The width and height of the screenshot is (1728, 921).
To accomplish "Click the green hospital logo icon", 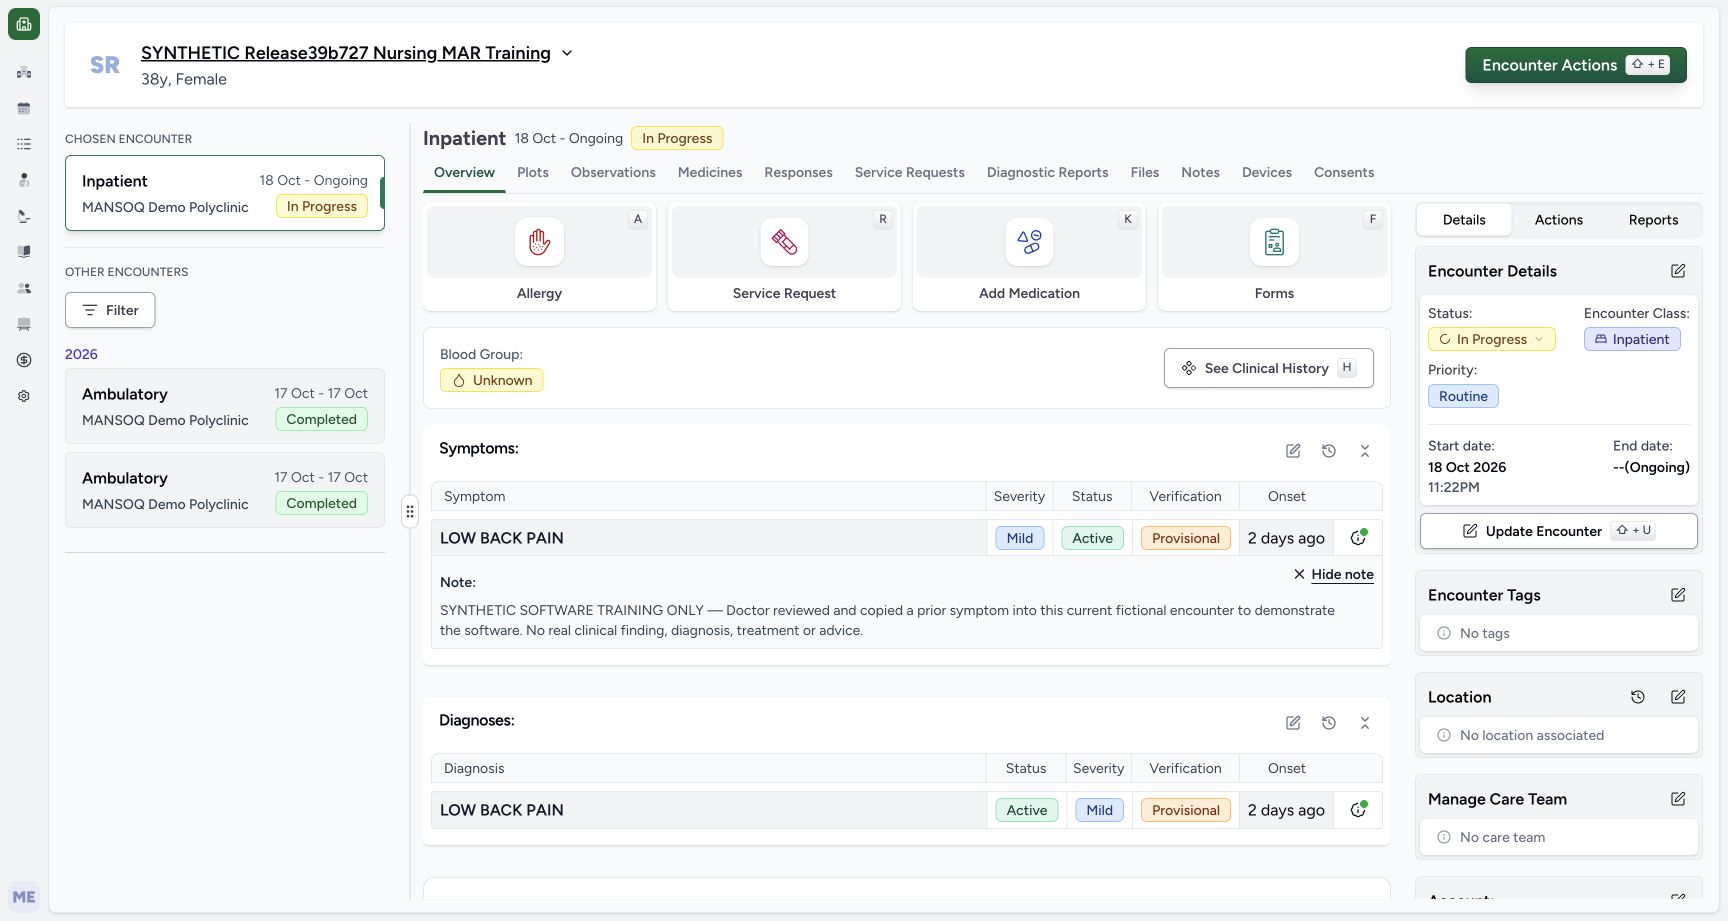I will (x=24, y=24).
